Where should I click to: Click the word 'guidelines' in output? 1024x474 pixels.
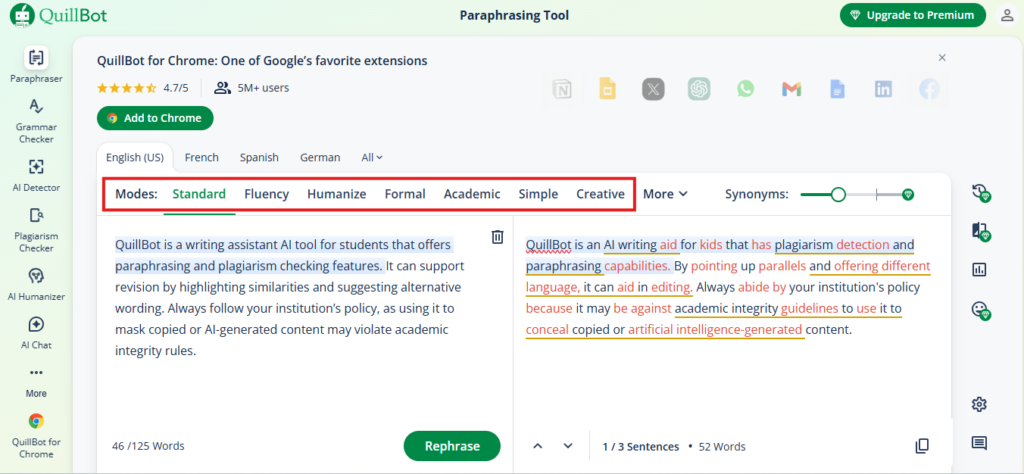810,308
